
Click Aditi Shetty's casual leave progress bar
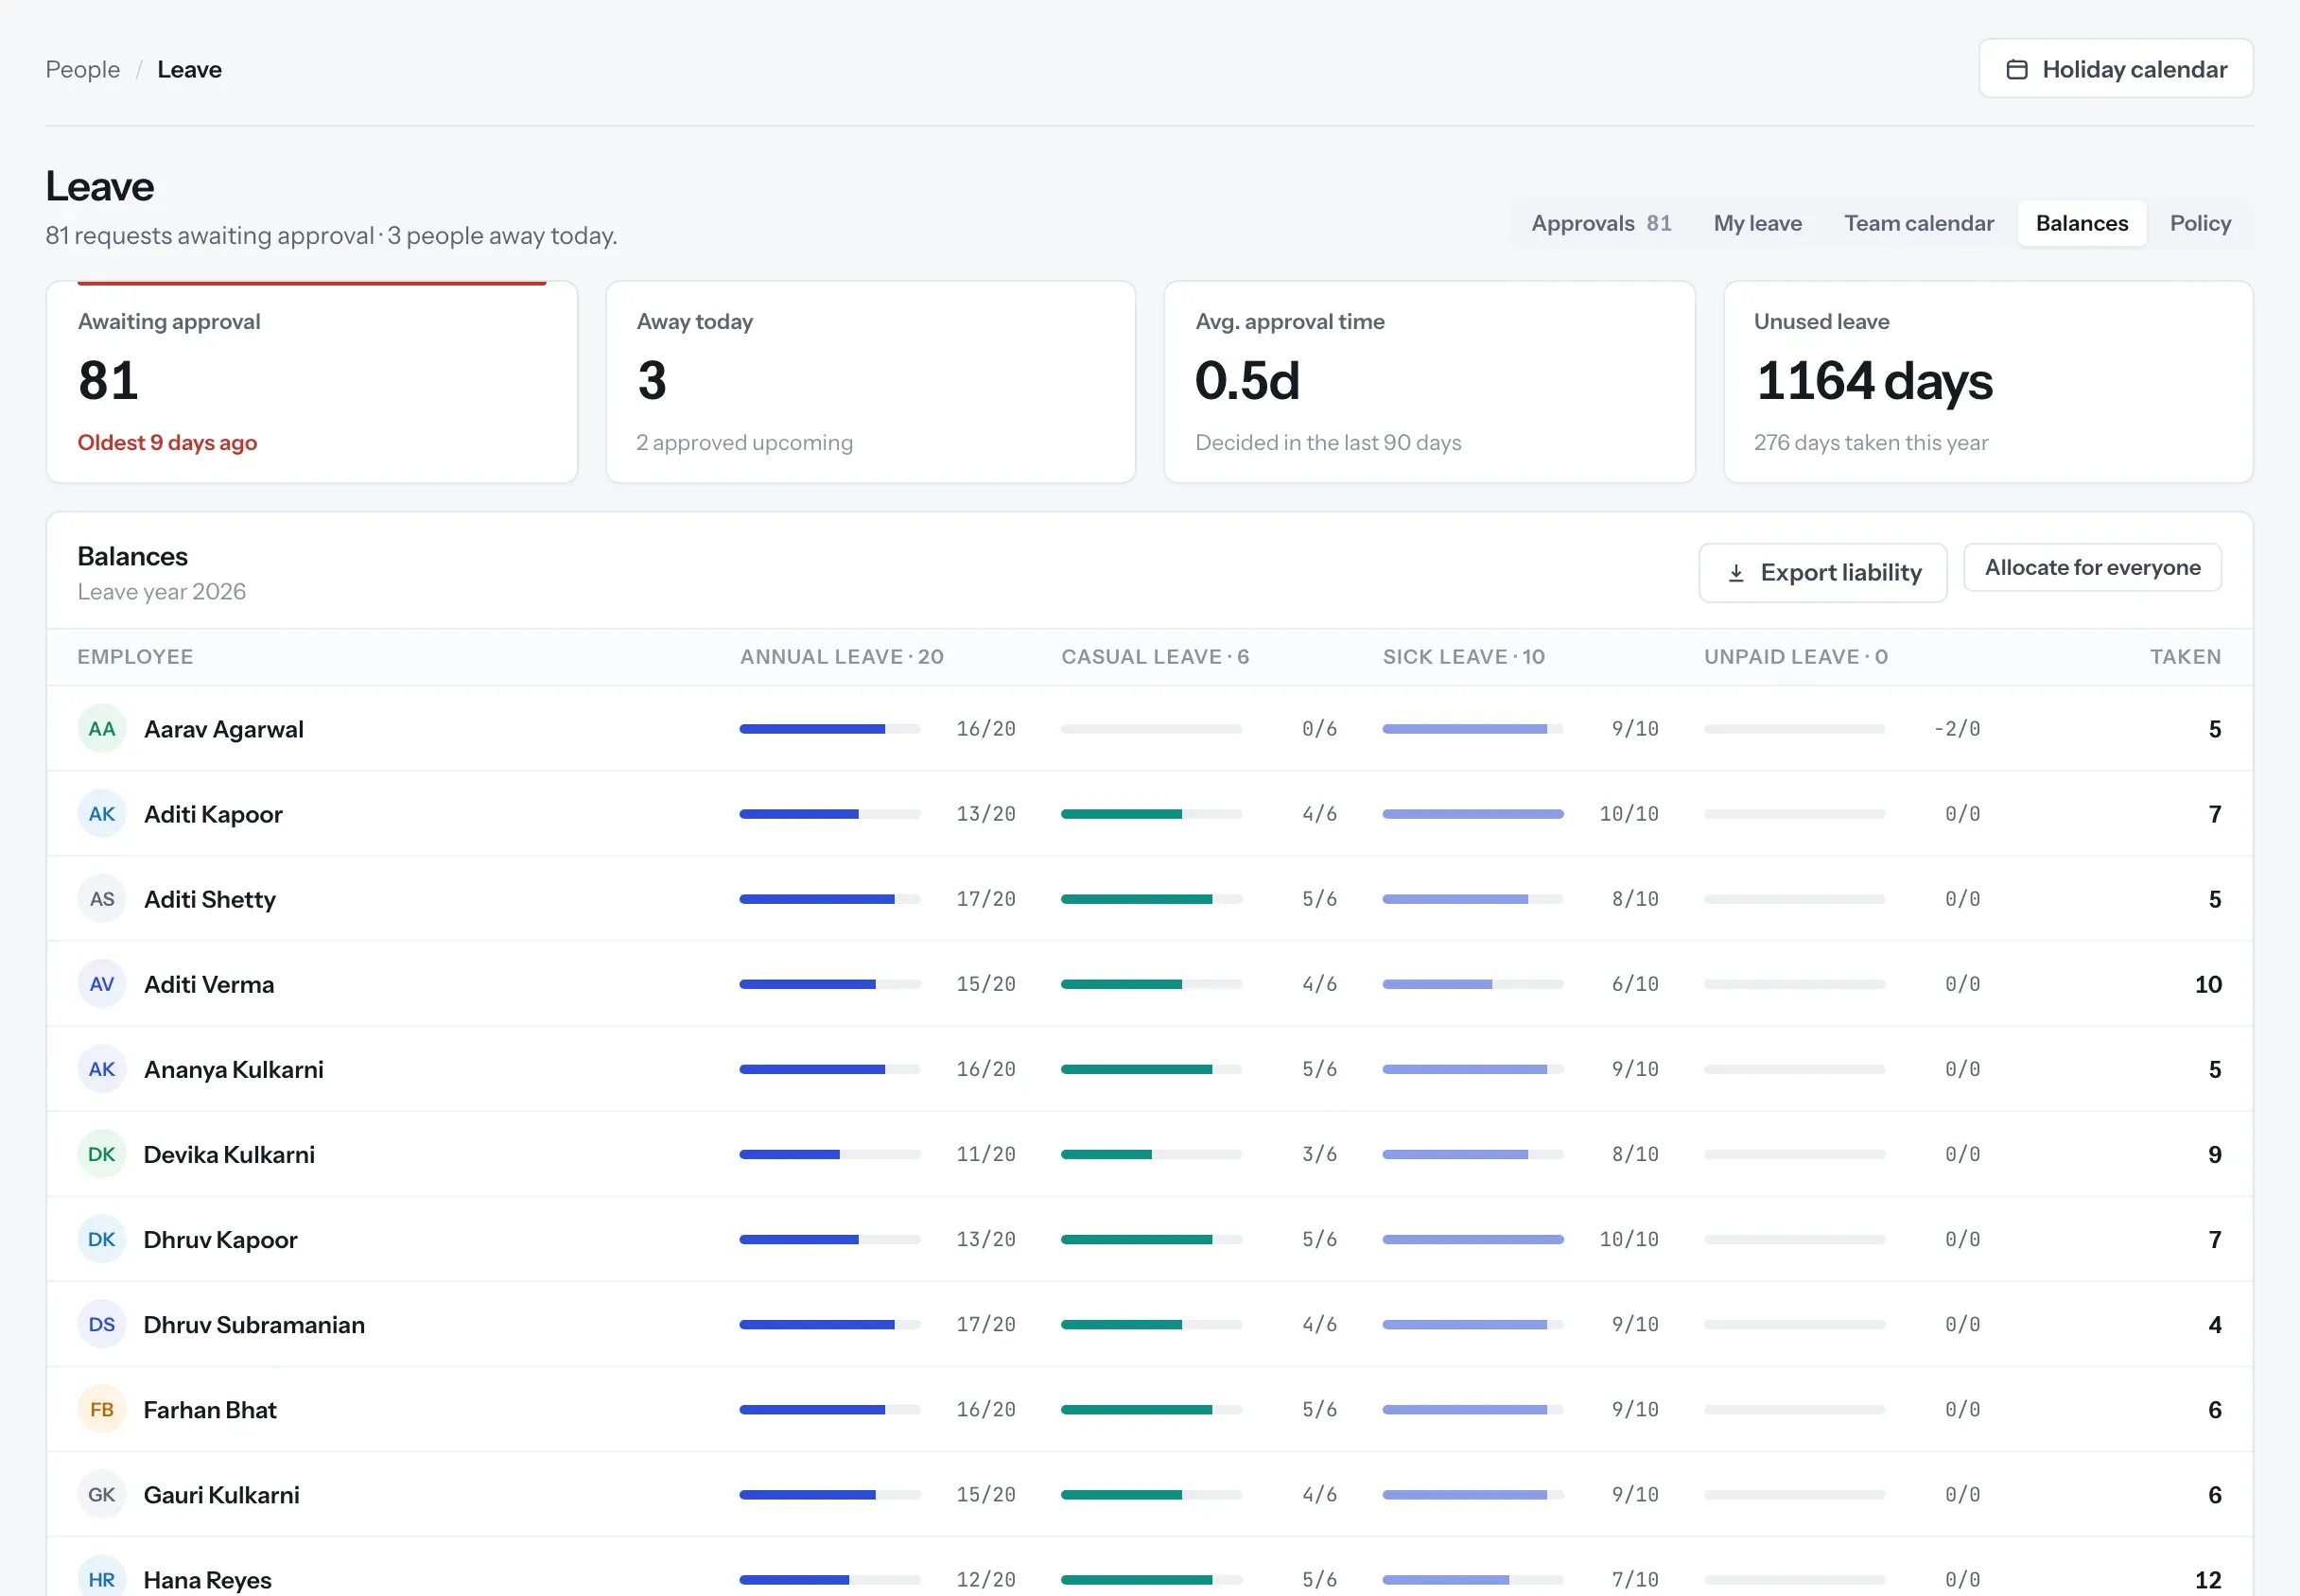tap(1151, 899)
